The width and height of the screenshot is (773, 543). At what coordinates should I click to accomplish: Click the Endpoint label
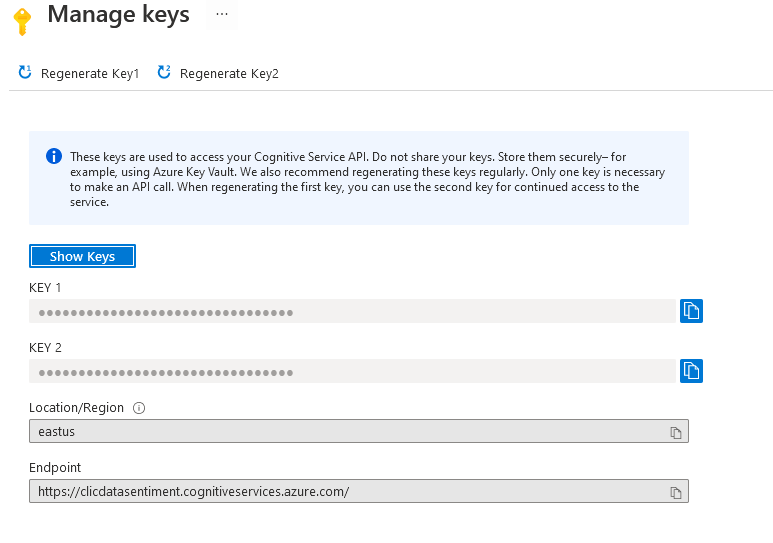coord(55,468)
